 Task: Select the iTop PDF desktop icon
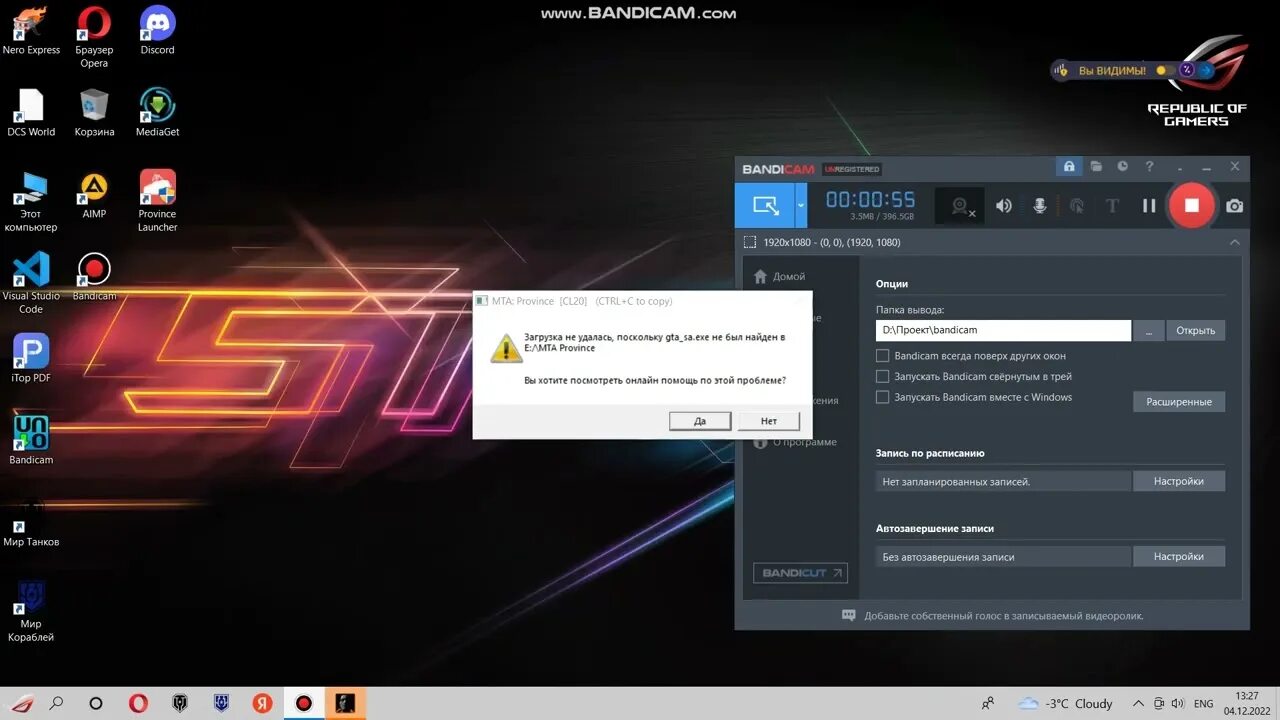pos(31,358)
